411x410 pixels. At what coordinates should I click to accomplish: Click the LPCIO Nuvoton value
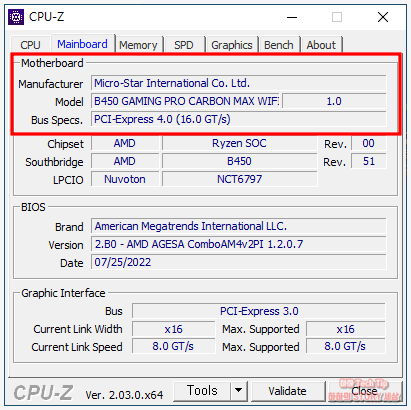coord(125,179)
